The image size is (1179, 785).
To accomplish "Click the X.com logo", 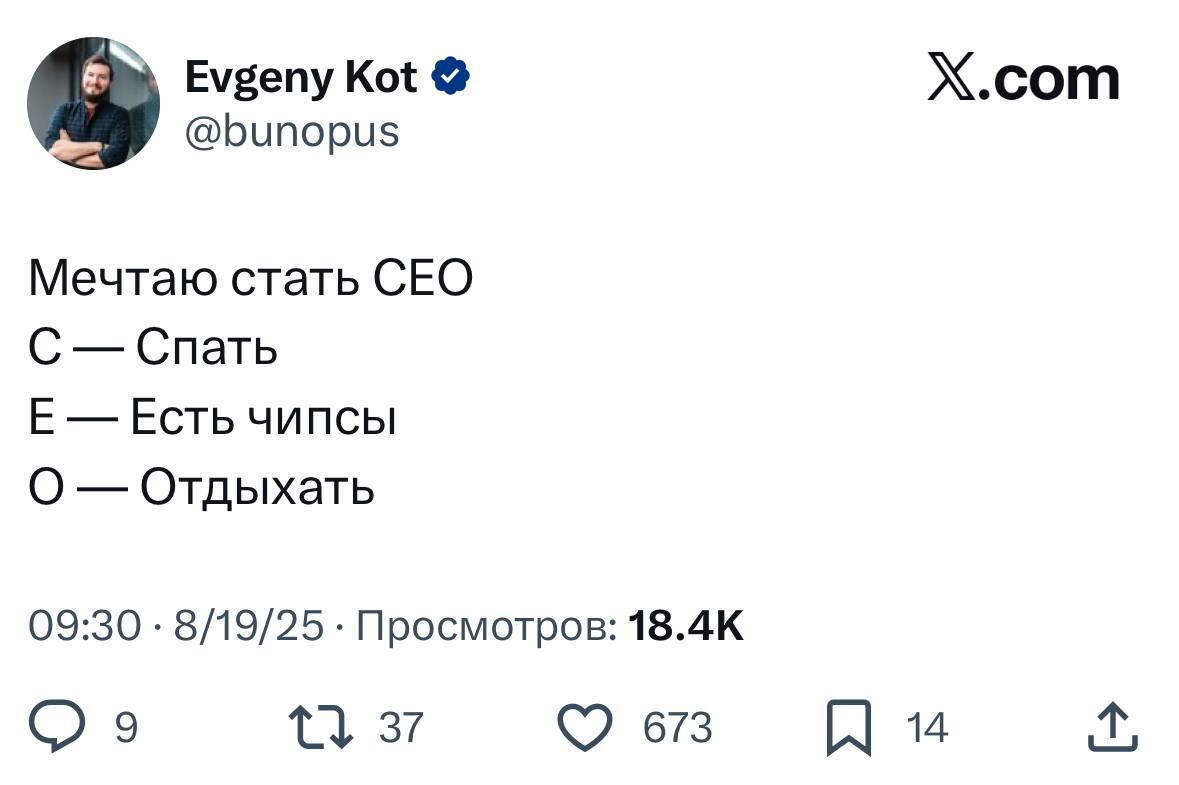I will tap(1023, 78).
